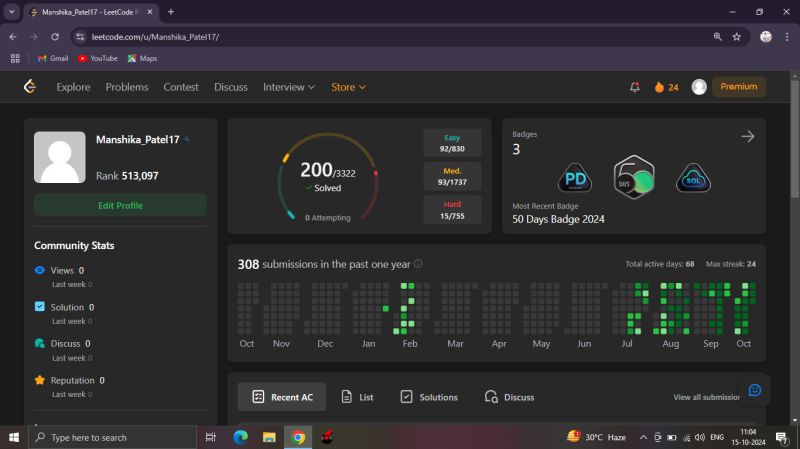
Task: Close the Manshika_Patel17 LeetCode tab
Action: coord(149,12)
